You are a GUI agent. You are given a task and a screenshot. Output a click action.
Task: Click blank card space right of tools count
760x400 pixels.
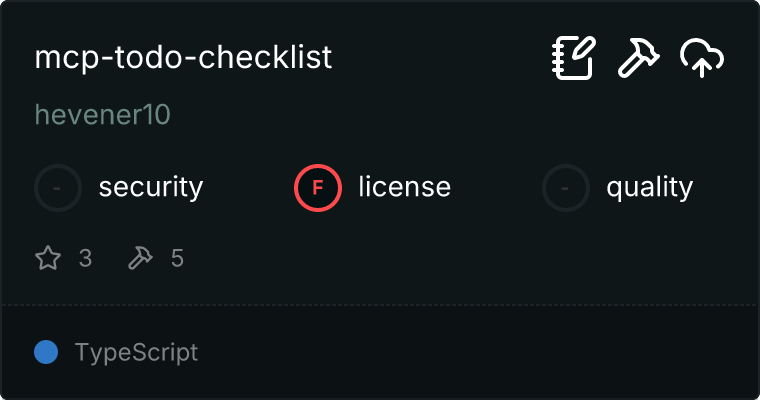coord(460,258)
